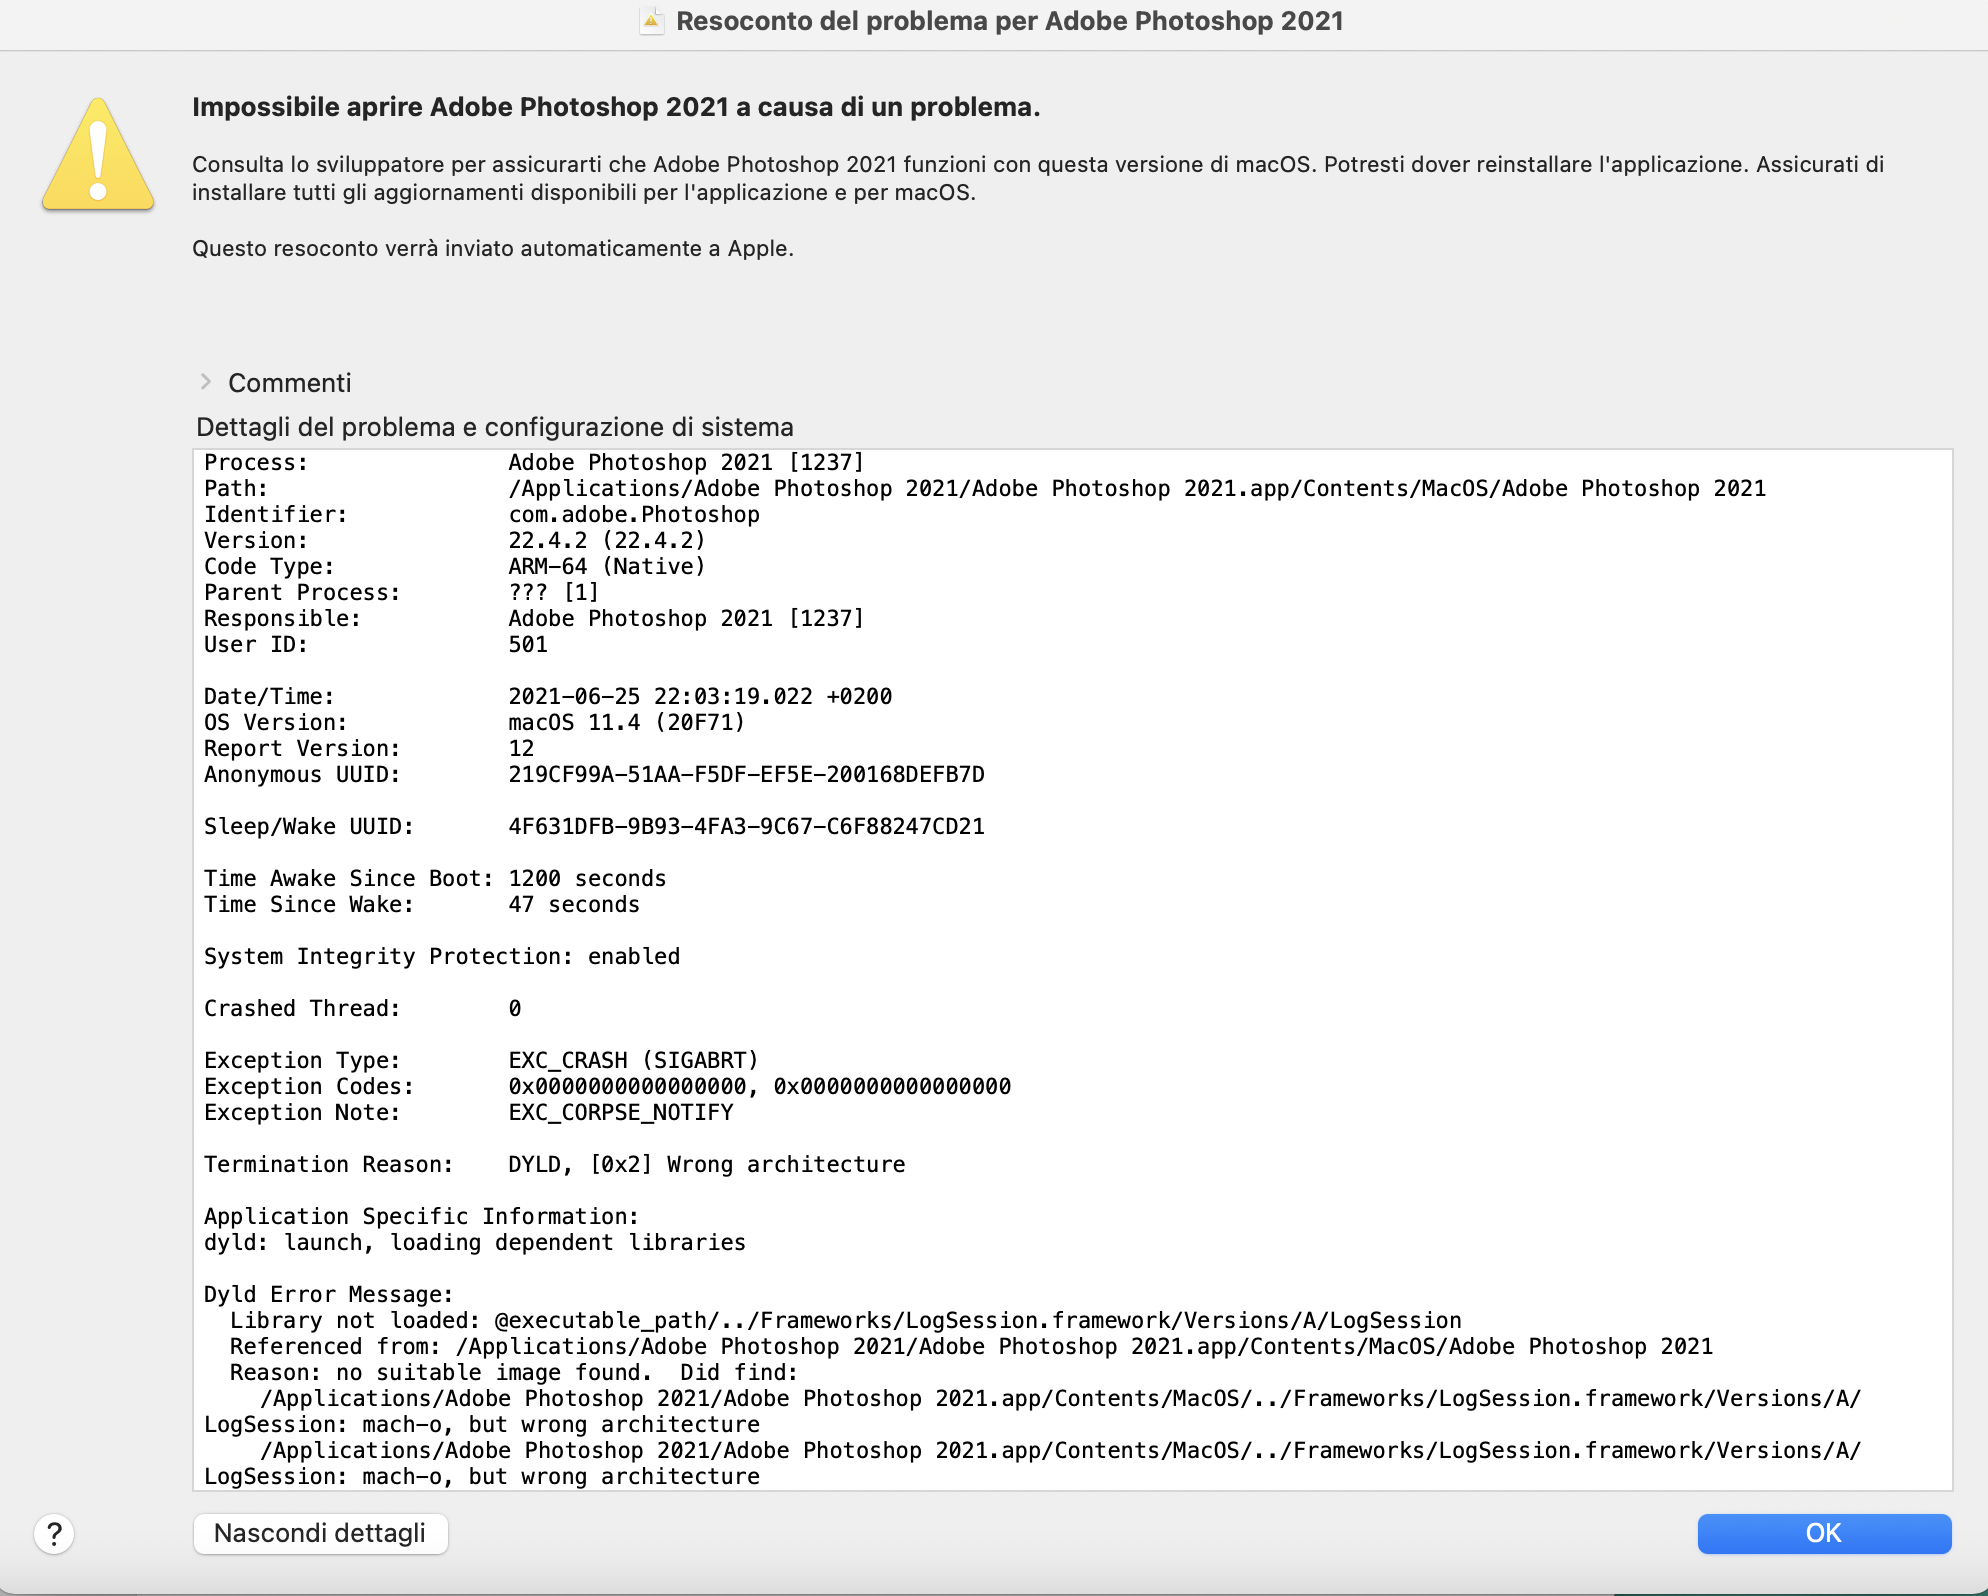Open help with question mark button
Screen dimensions: 1988x1596
pyautogui.click(x=54, y=1533)
